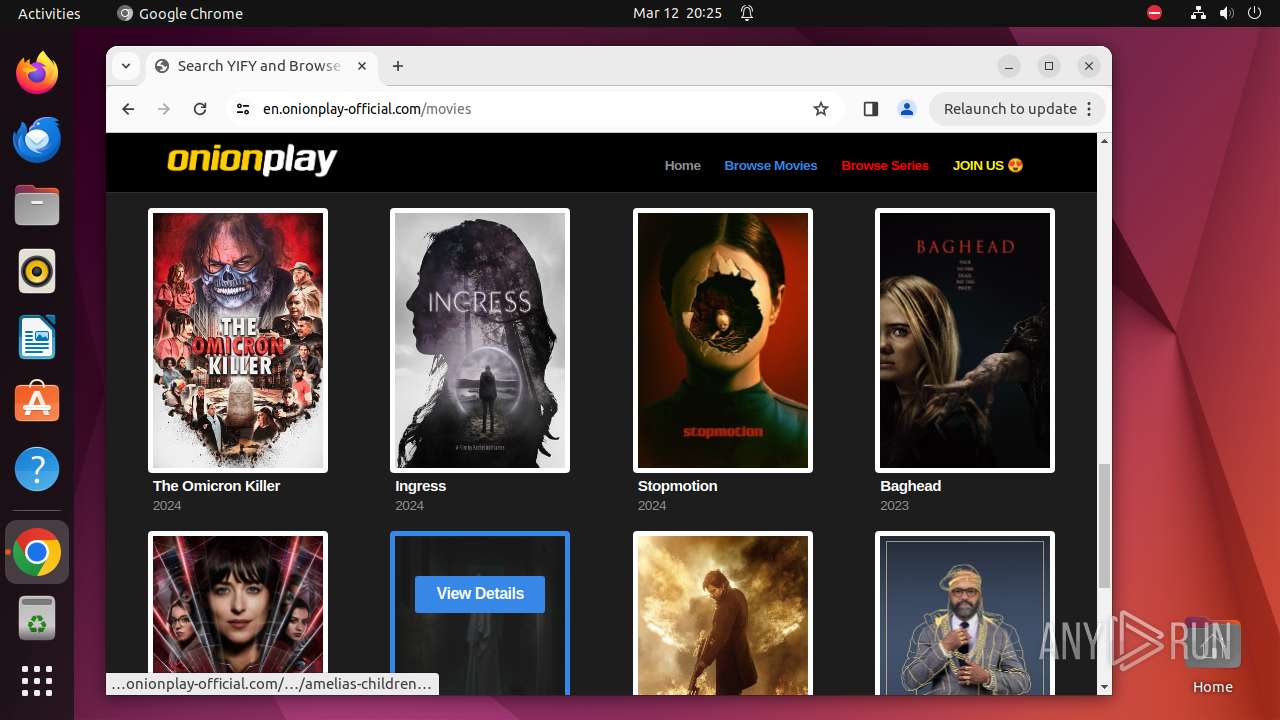Open the Trash in the dock
The height and width of the screenshot is (720, 1280).
tap(37, 618)
